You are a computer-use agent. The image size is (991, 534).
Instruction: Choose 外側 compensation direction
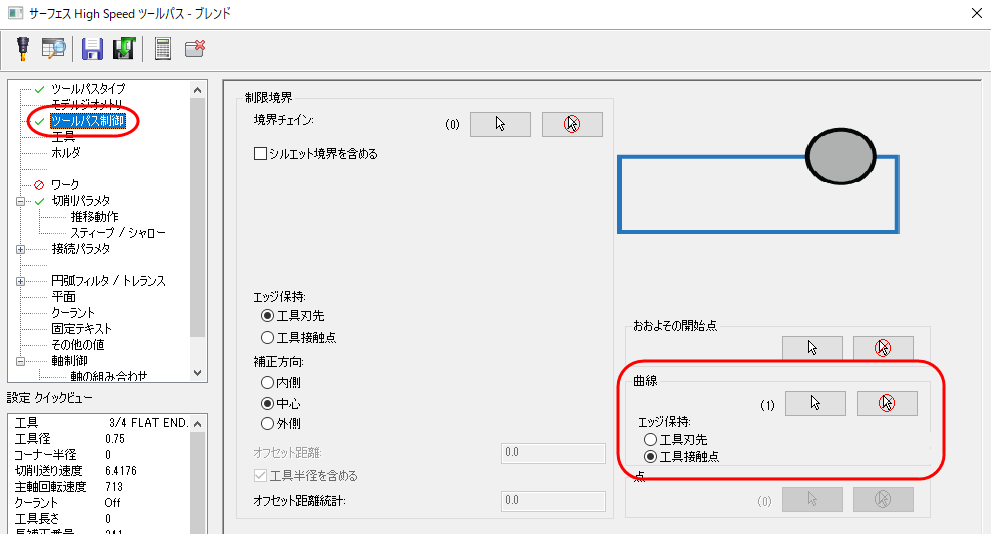click(x=267, y=423)
